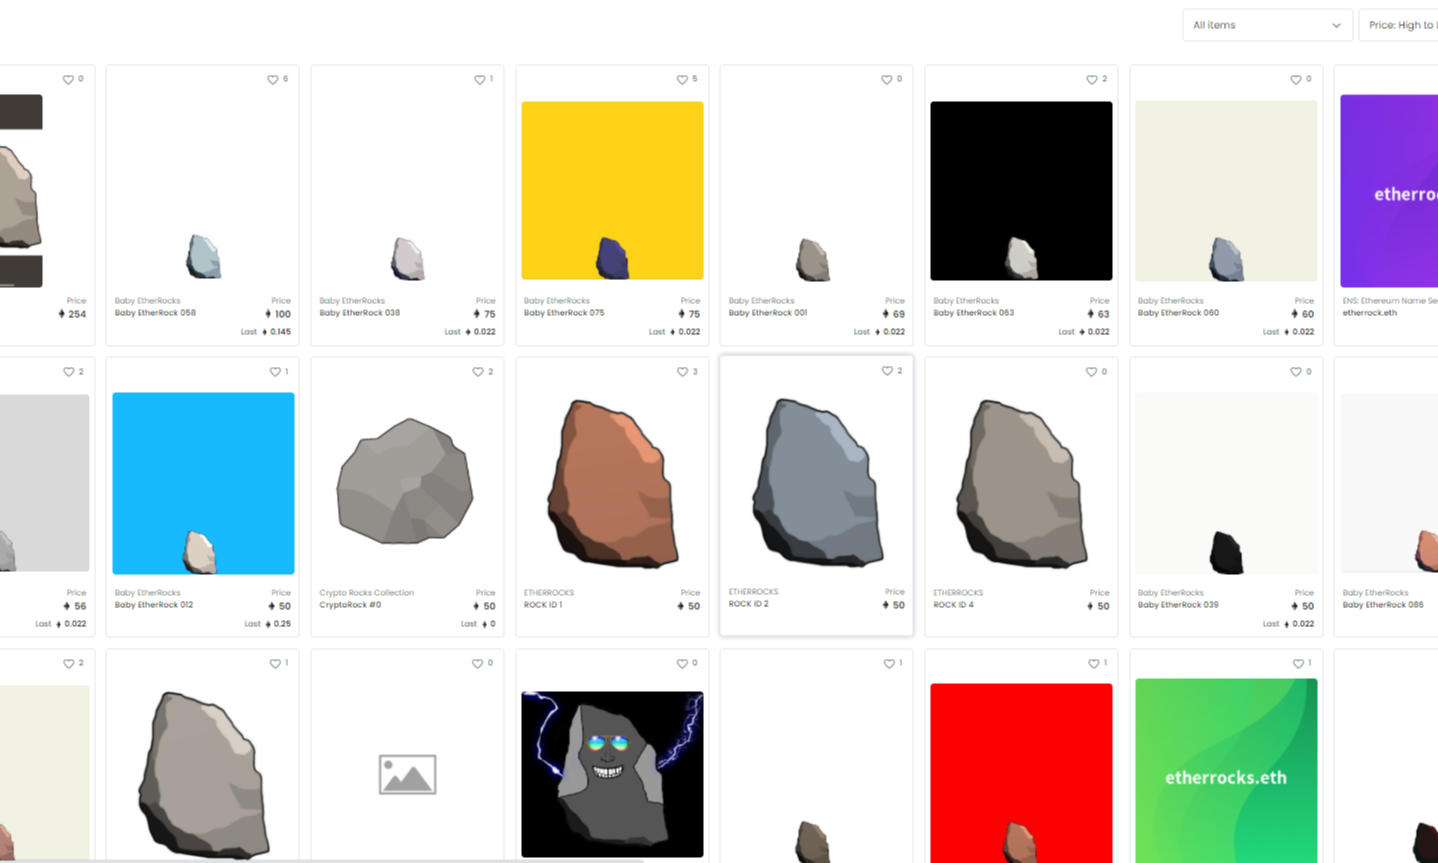Like Baby EtherRock 075 via heart icon

coord(682,80)
